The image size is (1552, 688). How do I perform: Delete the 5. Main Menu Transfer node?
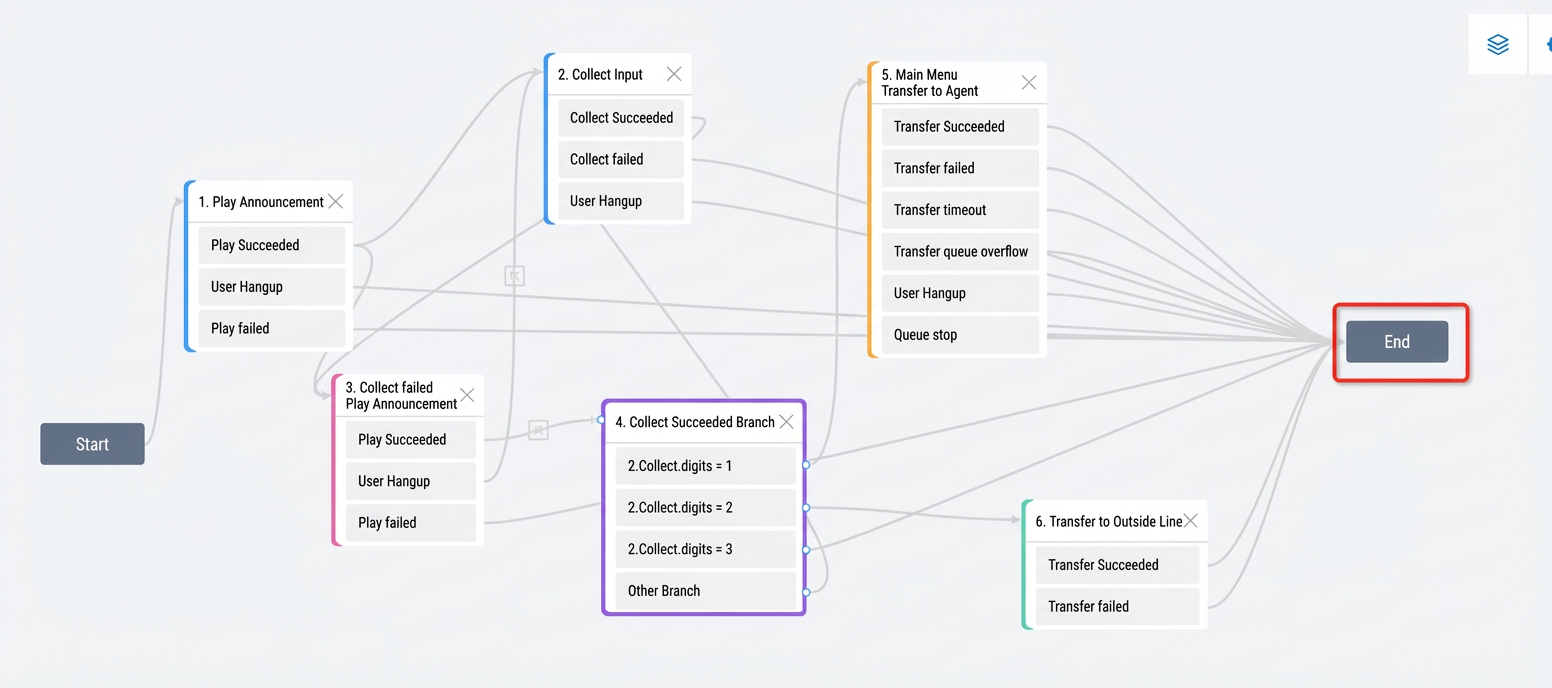[x=1029, y=83]
